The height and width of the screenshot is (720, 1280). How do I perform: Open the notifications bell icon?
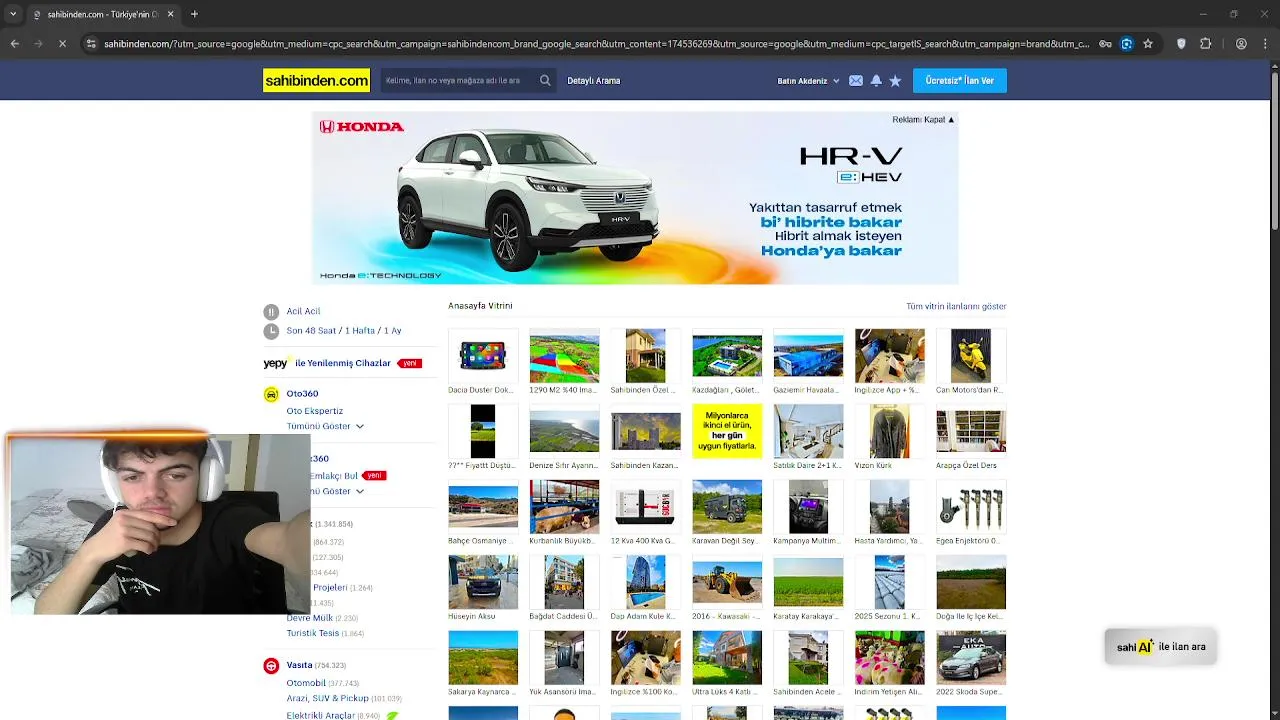point(876,81)
